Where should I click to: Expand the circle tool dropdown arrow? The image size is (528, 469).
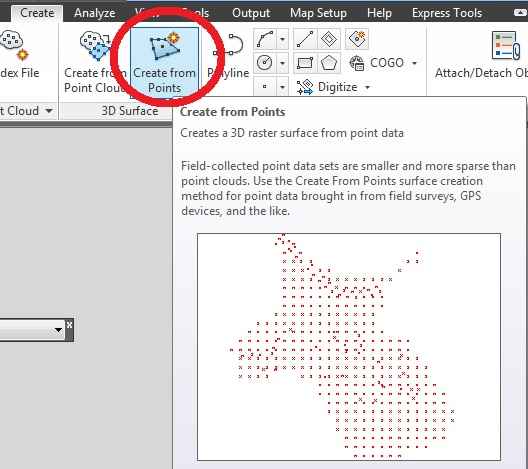tap(283, 63)
